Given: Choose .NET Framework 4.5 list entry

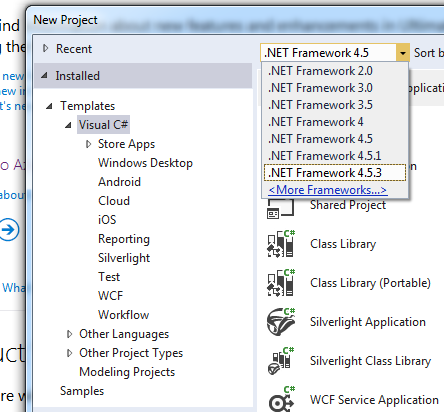Looking at the screenshot, I should coord(335,139).
